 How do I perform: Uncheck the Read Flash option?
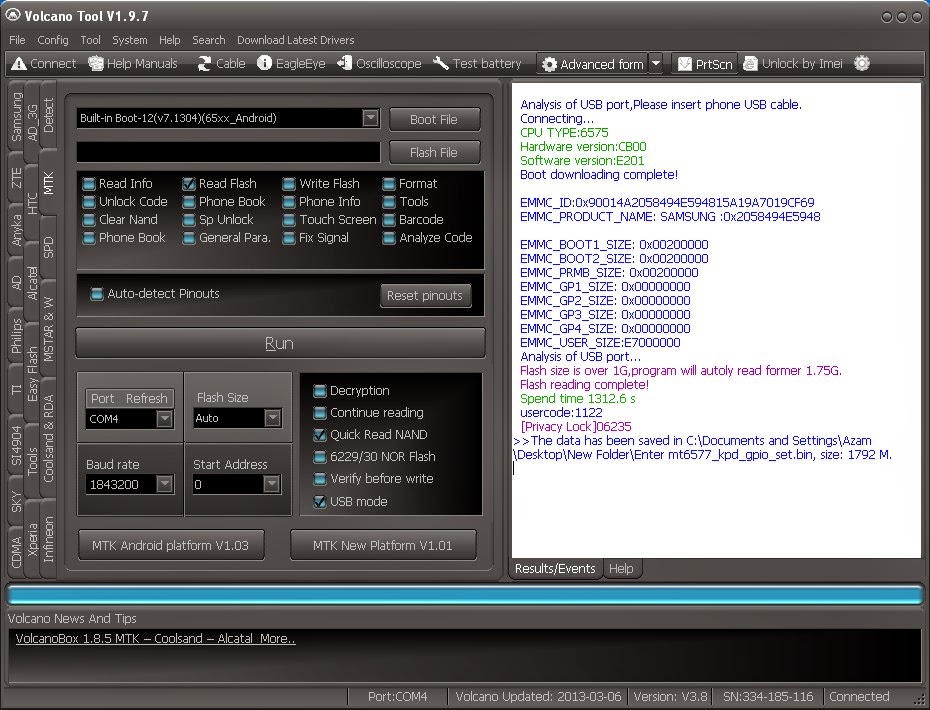[189, 184]
